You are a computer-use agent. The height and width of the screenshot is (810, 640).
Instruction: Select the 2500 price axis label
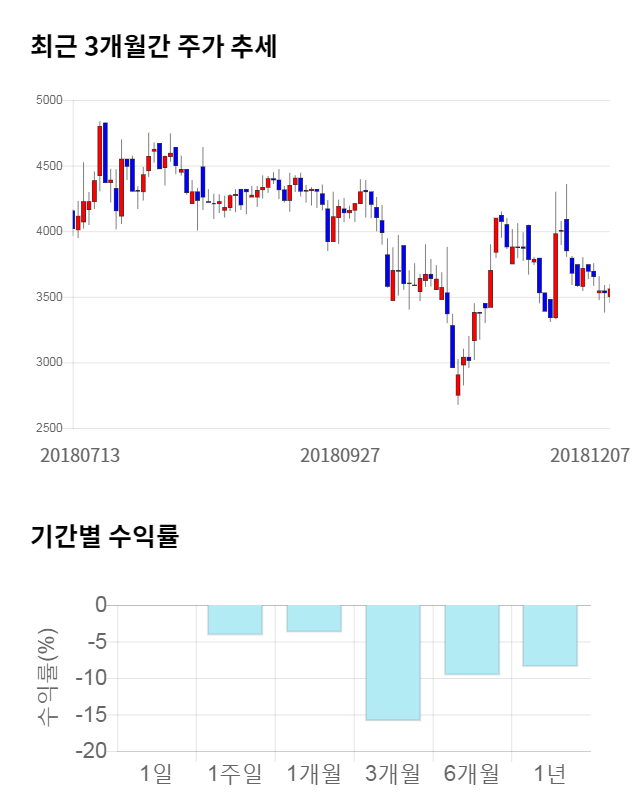click(48, 428)
